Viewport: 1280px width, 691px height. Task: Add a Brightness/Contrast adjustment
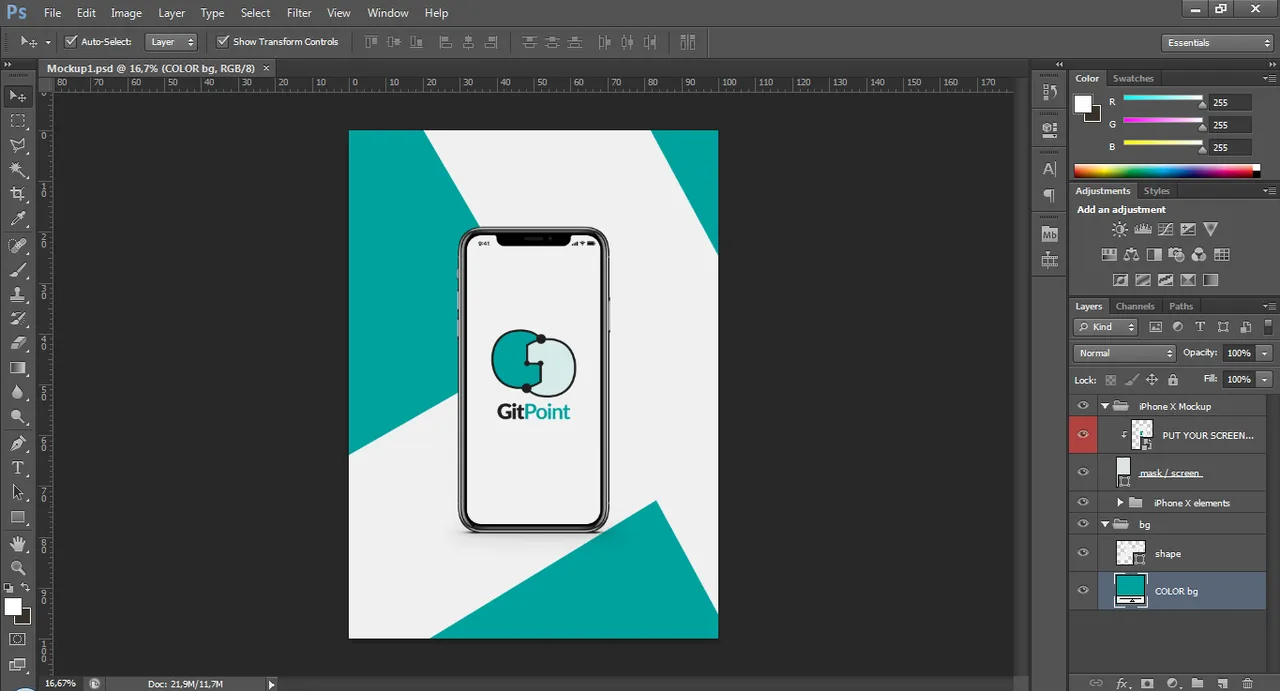[x=1120, y=230]
